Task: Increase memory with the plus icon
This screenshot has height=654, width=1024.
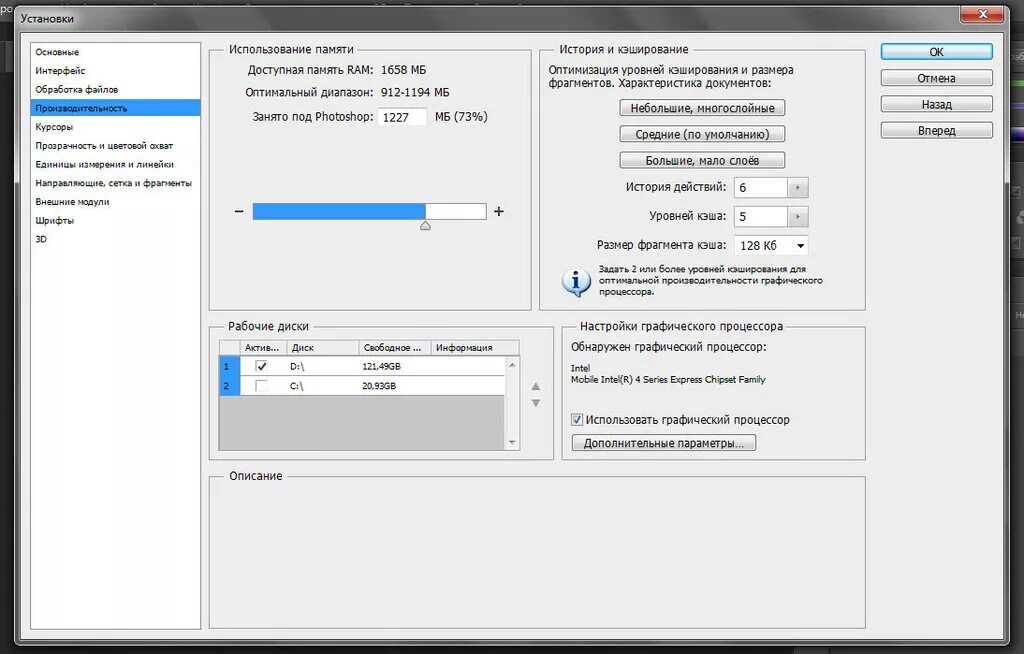Action: pyautogui.click(x=499, y=211)
